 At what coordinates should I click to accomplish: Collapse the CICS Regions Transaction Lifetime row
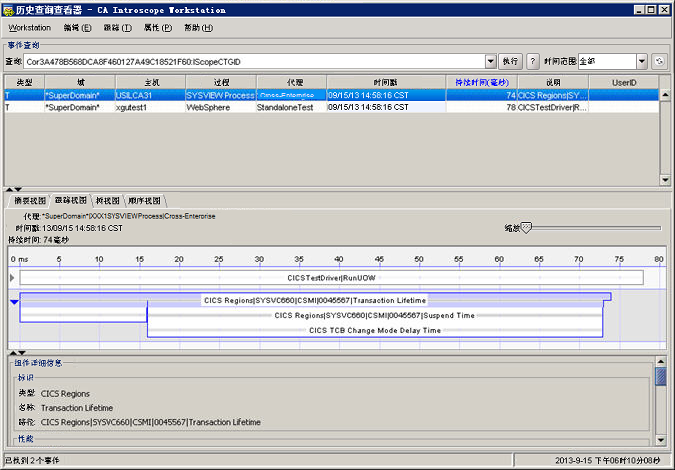13,301
